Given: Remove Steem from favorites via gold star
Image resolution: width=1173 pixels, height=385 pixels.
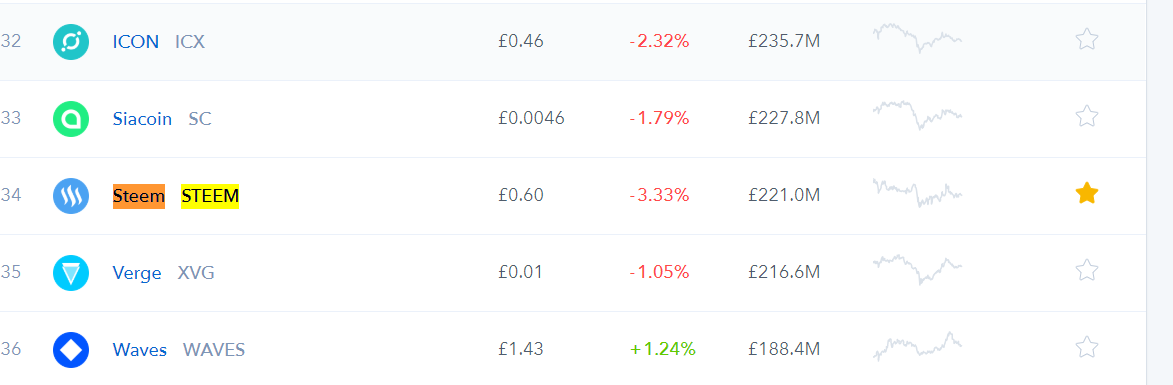Looking at the screenshot, I should click(1086, 194).
